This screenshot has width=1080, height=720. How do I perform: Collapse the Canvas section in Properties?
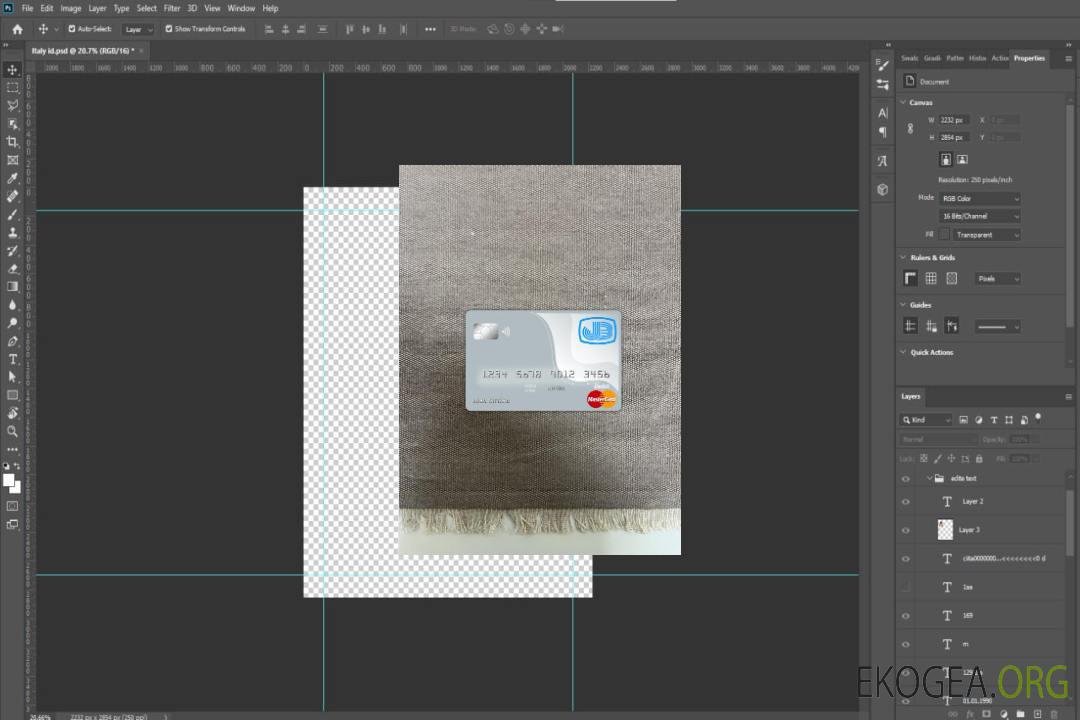point(903,102)
